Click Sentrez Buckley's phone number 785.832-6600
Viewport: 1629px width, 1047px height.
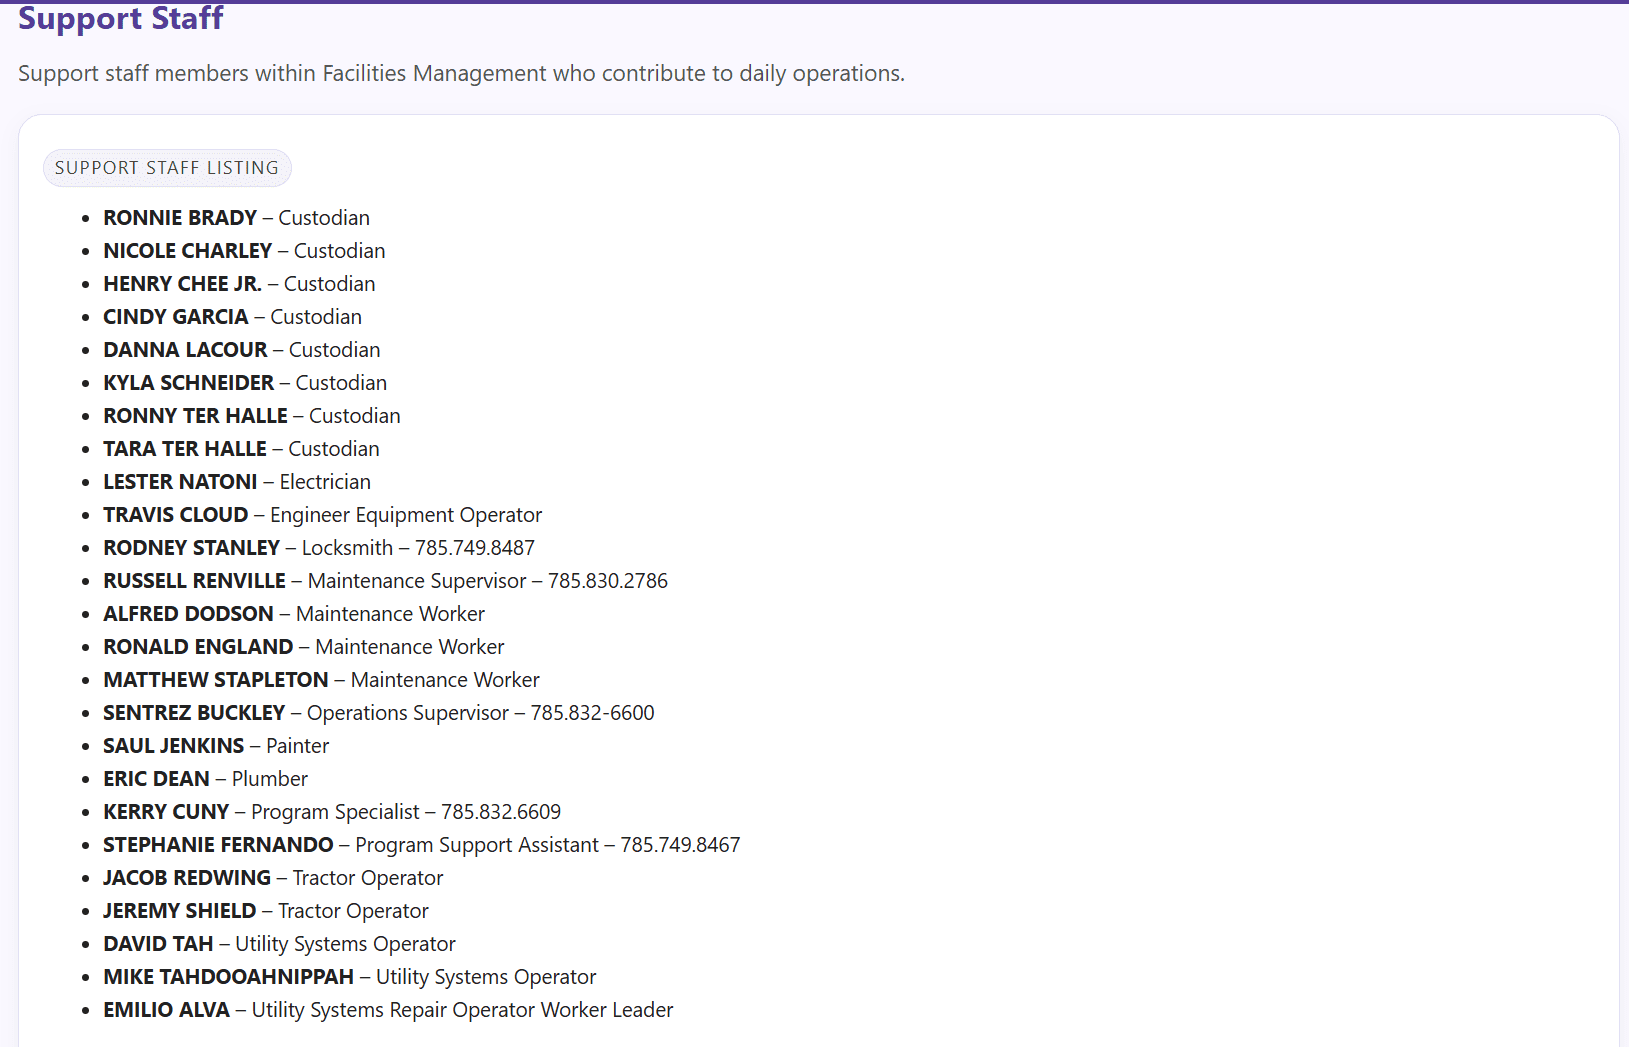point(592,713)
